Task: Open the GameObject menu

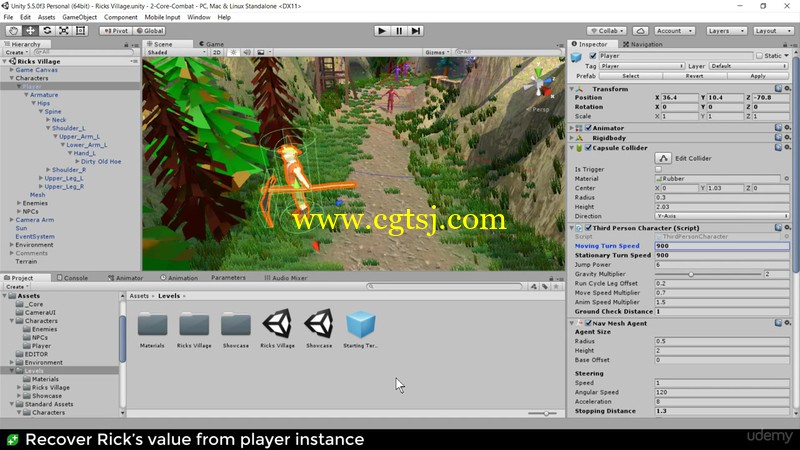Action: click(80, 17)
